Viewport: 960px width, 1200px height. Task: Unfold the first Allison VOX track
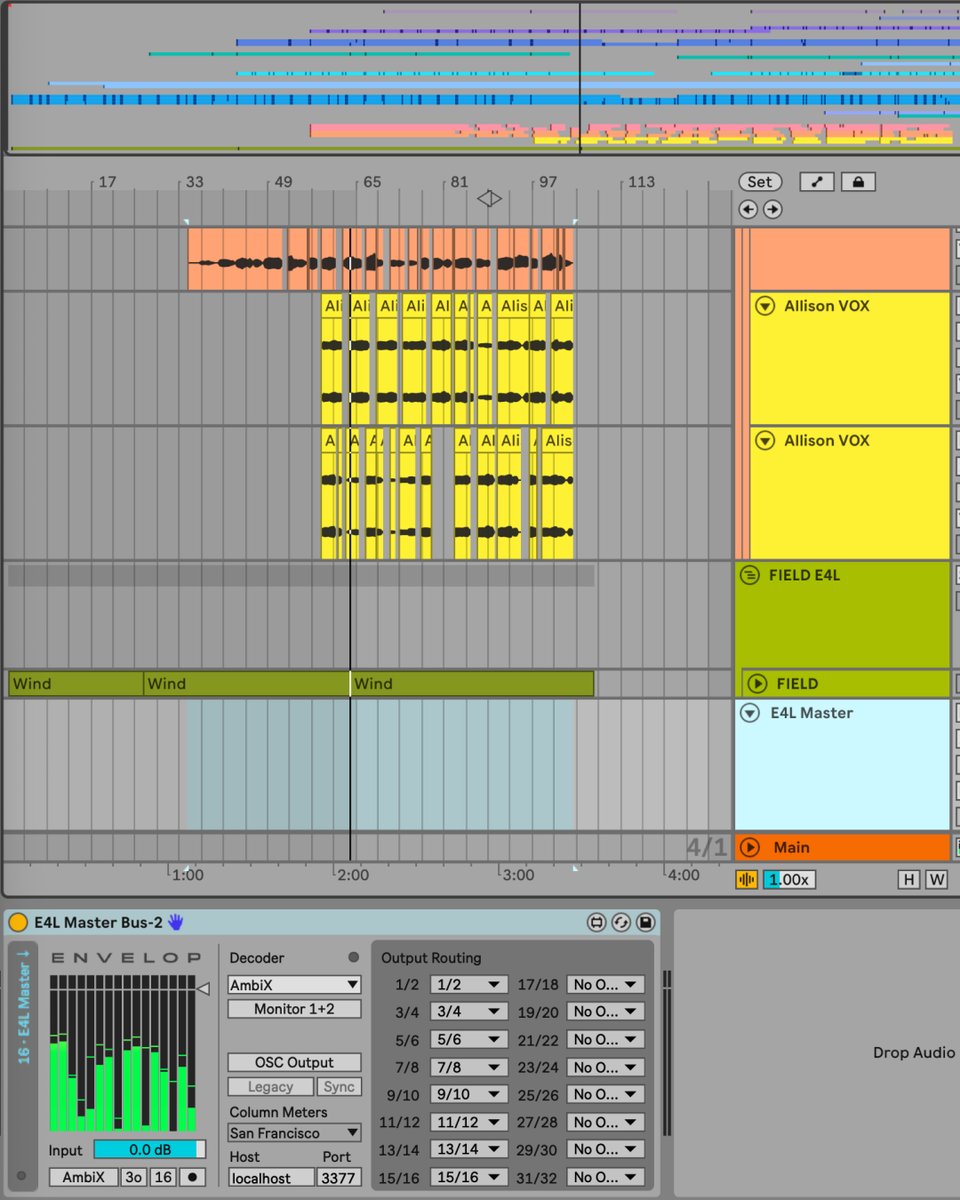[x=765, y=306]
